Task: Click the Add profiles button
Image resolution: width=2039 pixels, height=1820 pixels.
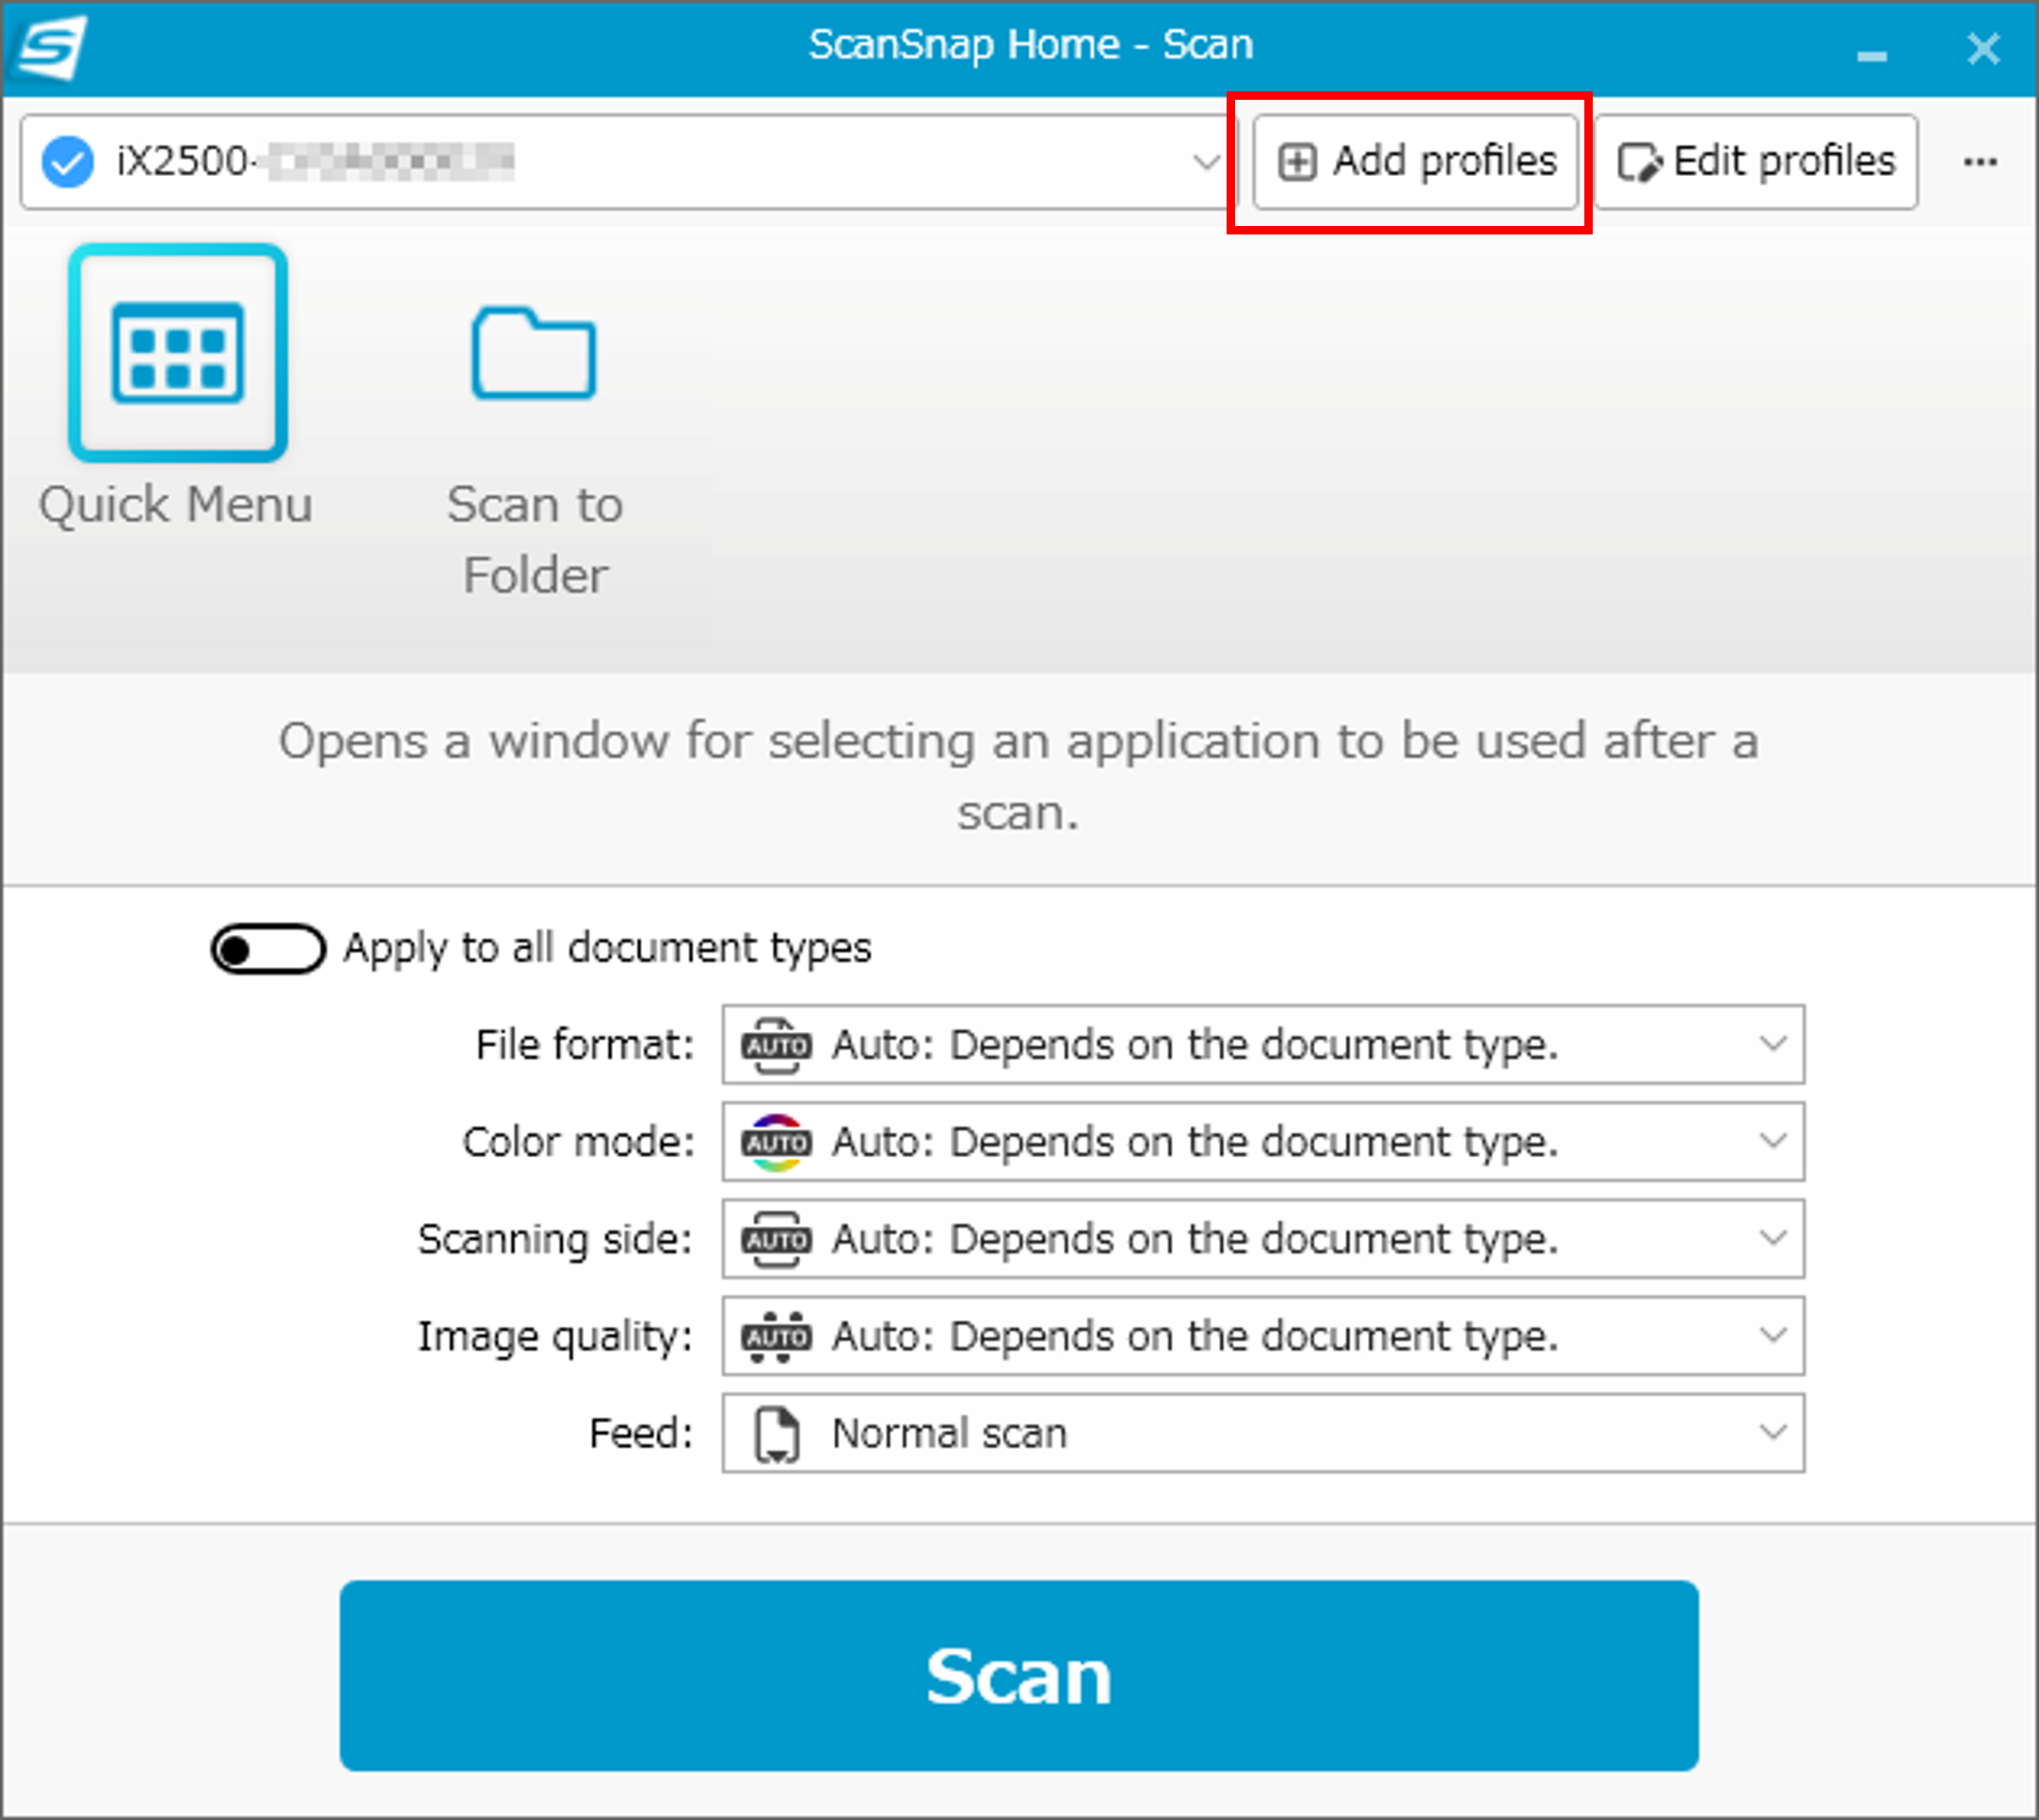Action: pyautogui.click(x=1415, y=162)
